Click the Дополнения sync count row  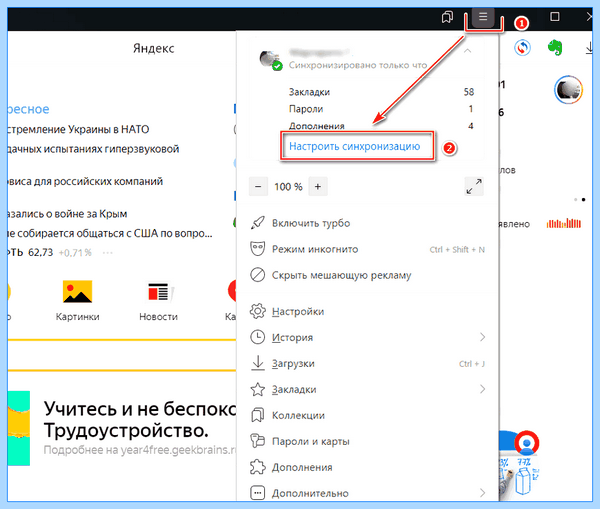(x=381, y=126)
